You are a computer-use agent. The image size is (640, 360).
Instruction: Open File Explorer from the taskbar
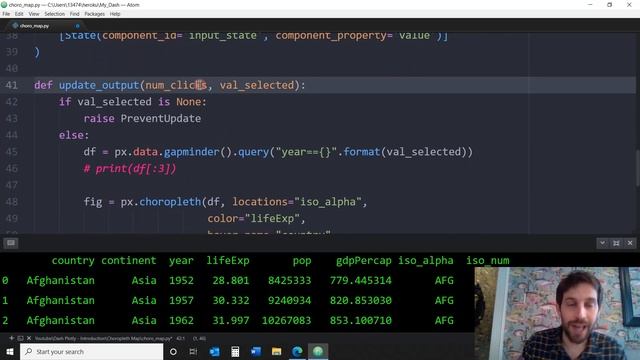[276, 351]
